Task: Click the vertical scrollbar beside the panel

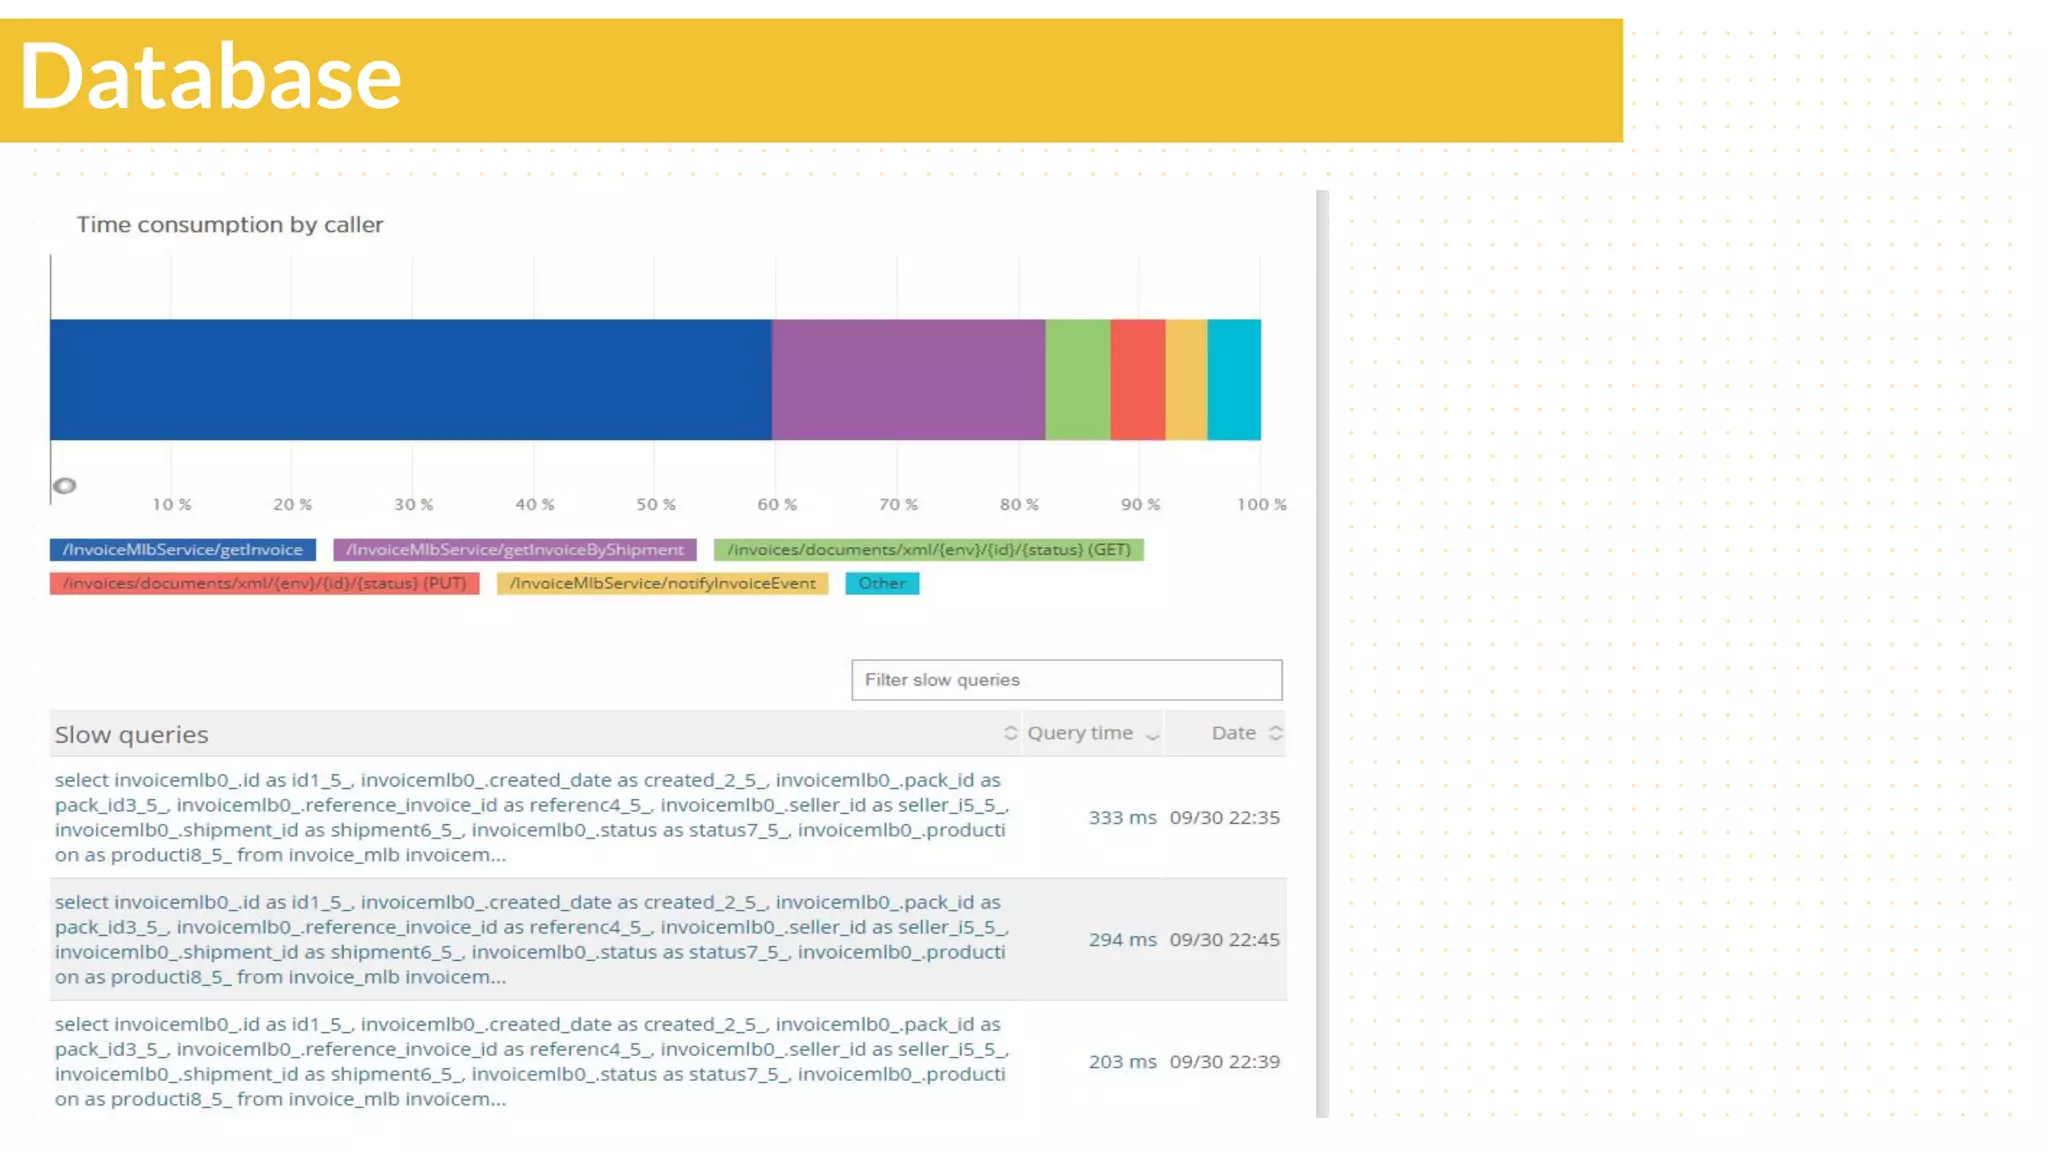Action: 1322,650
